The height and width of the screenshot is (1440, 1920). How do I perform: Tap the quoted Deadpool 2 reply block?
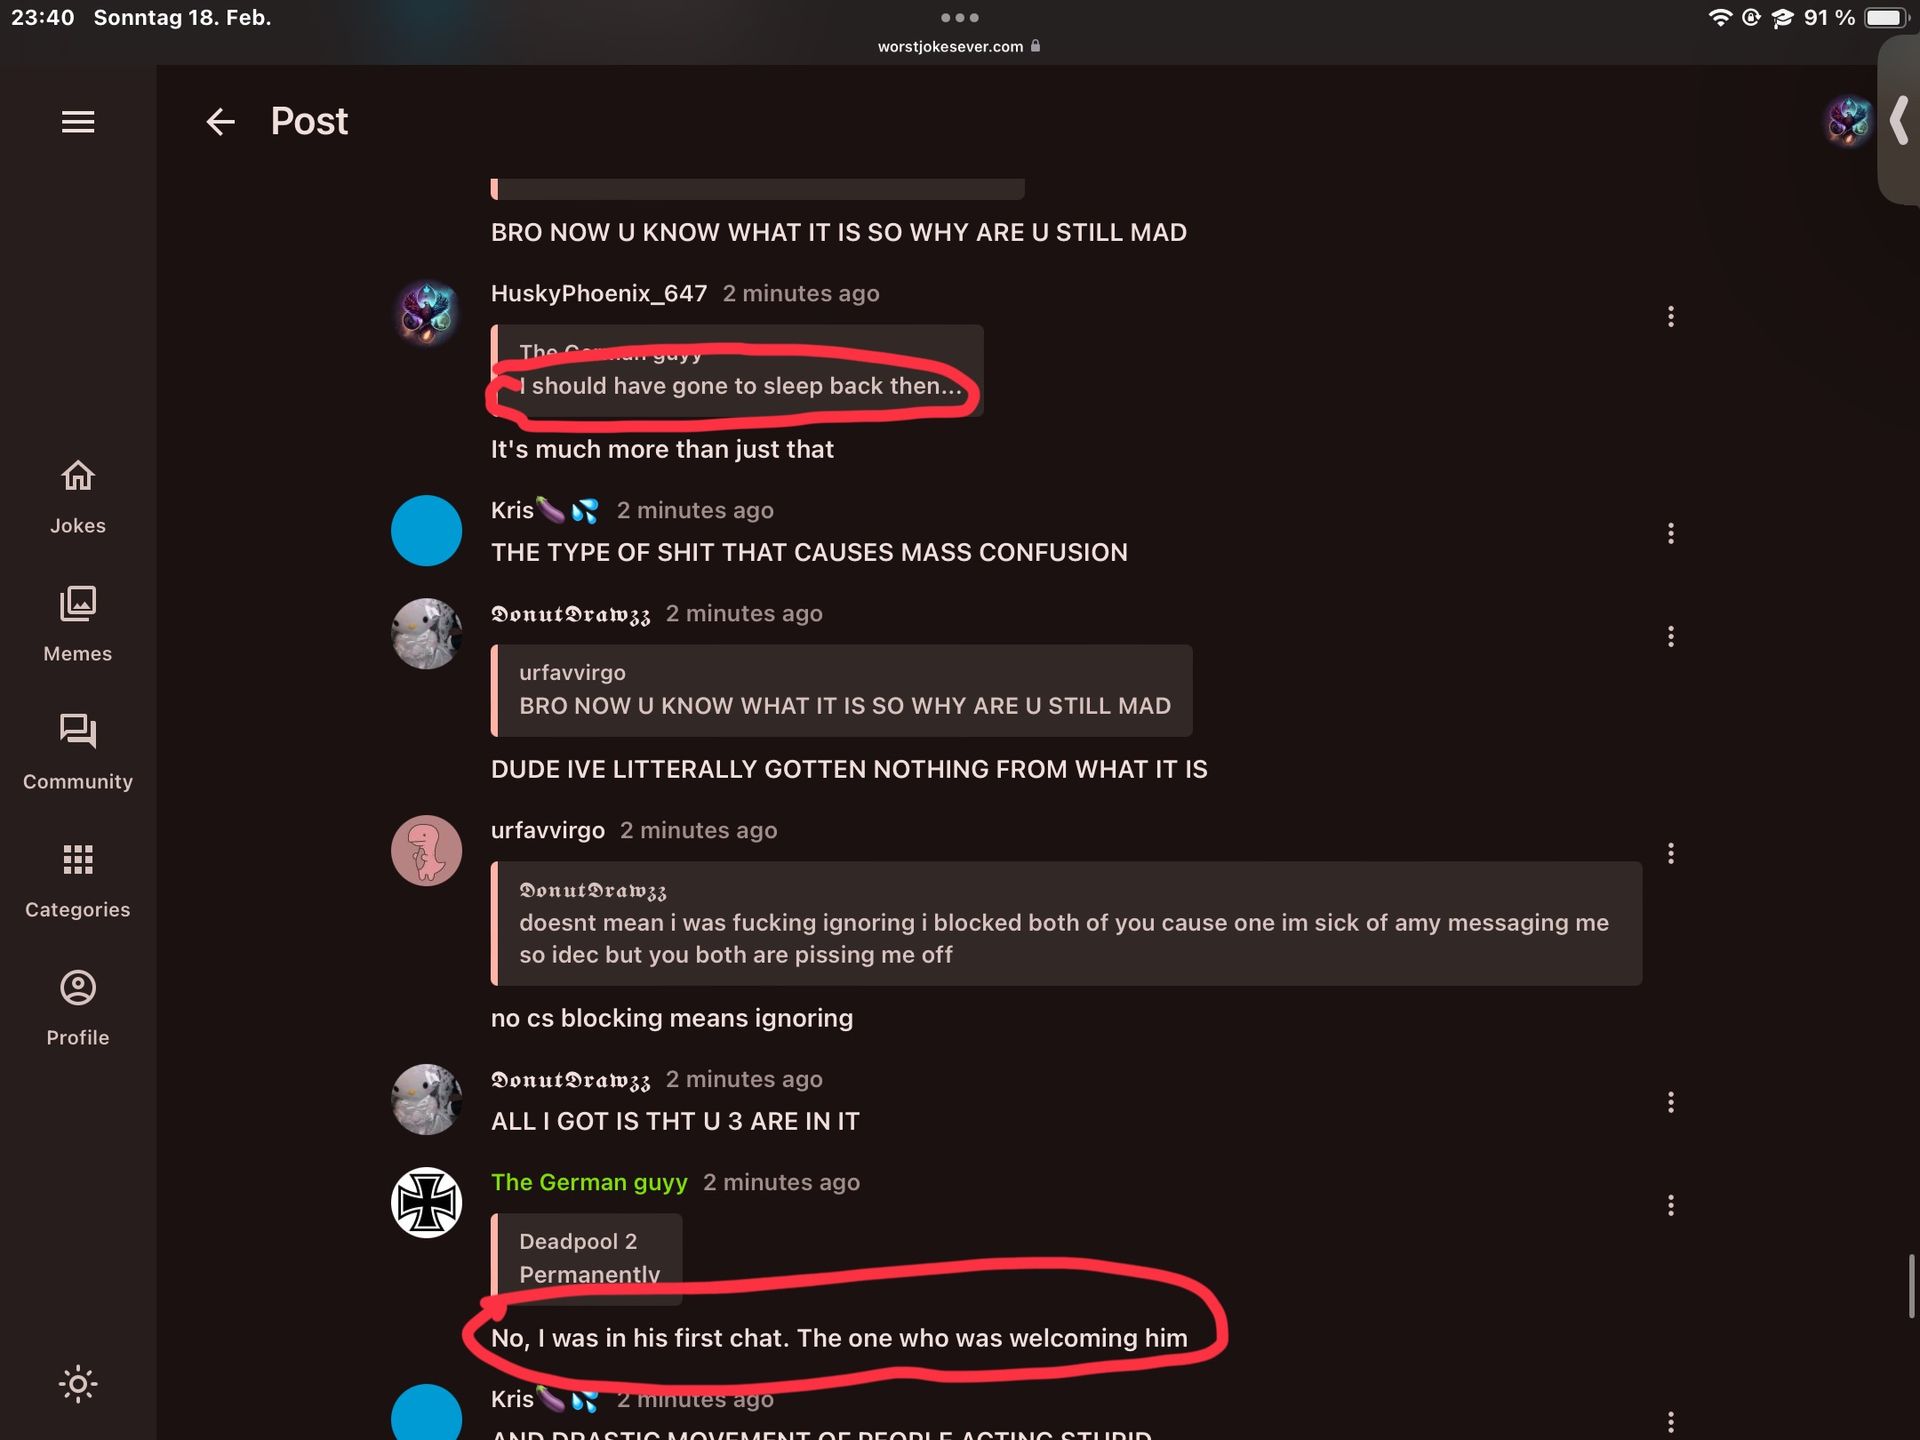pos(587,1259)
